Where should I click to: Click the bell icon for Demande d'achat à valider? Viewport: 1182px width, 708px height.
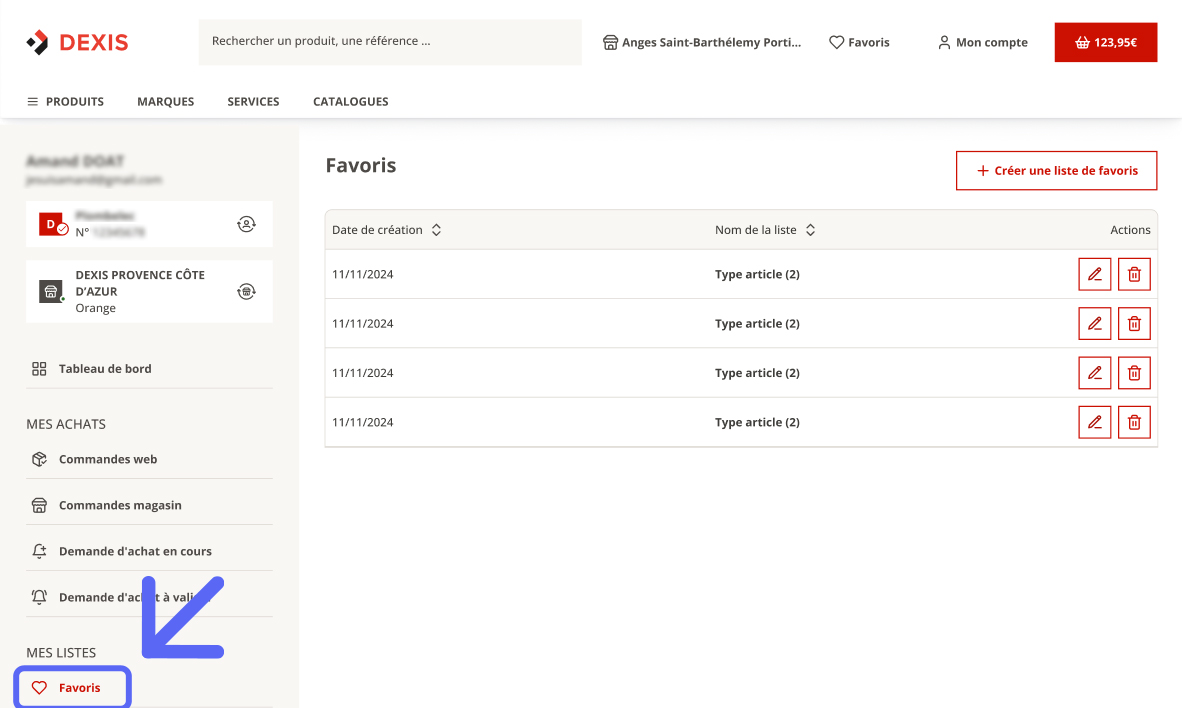[x=39, y=597]
